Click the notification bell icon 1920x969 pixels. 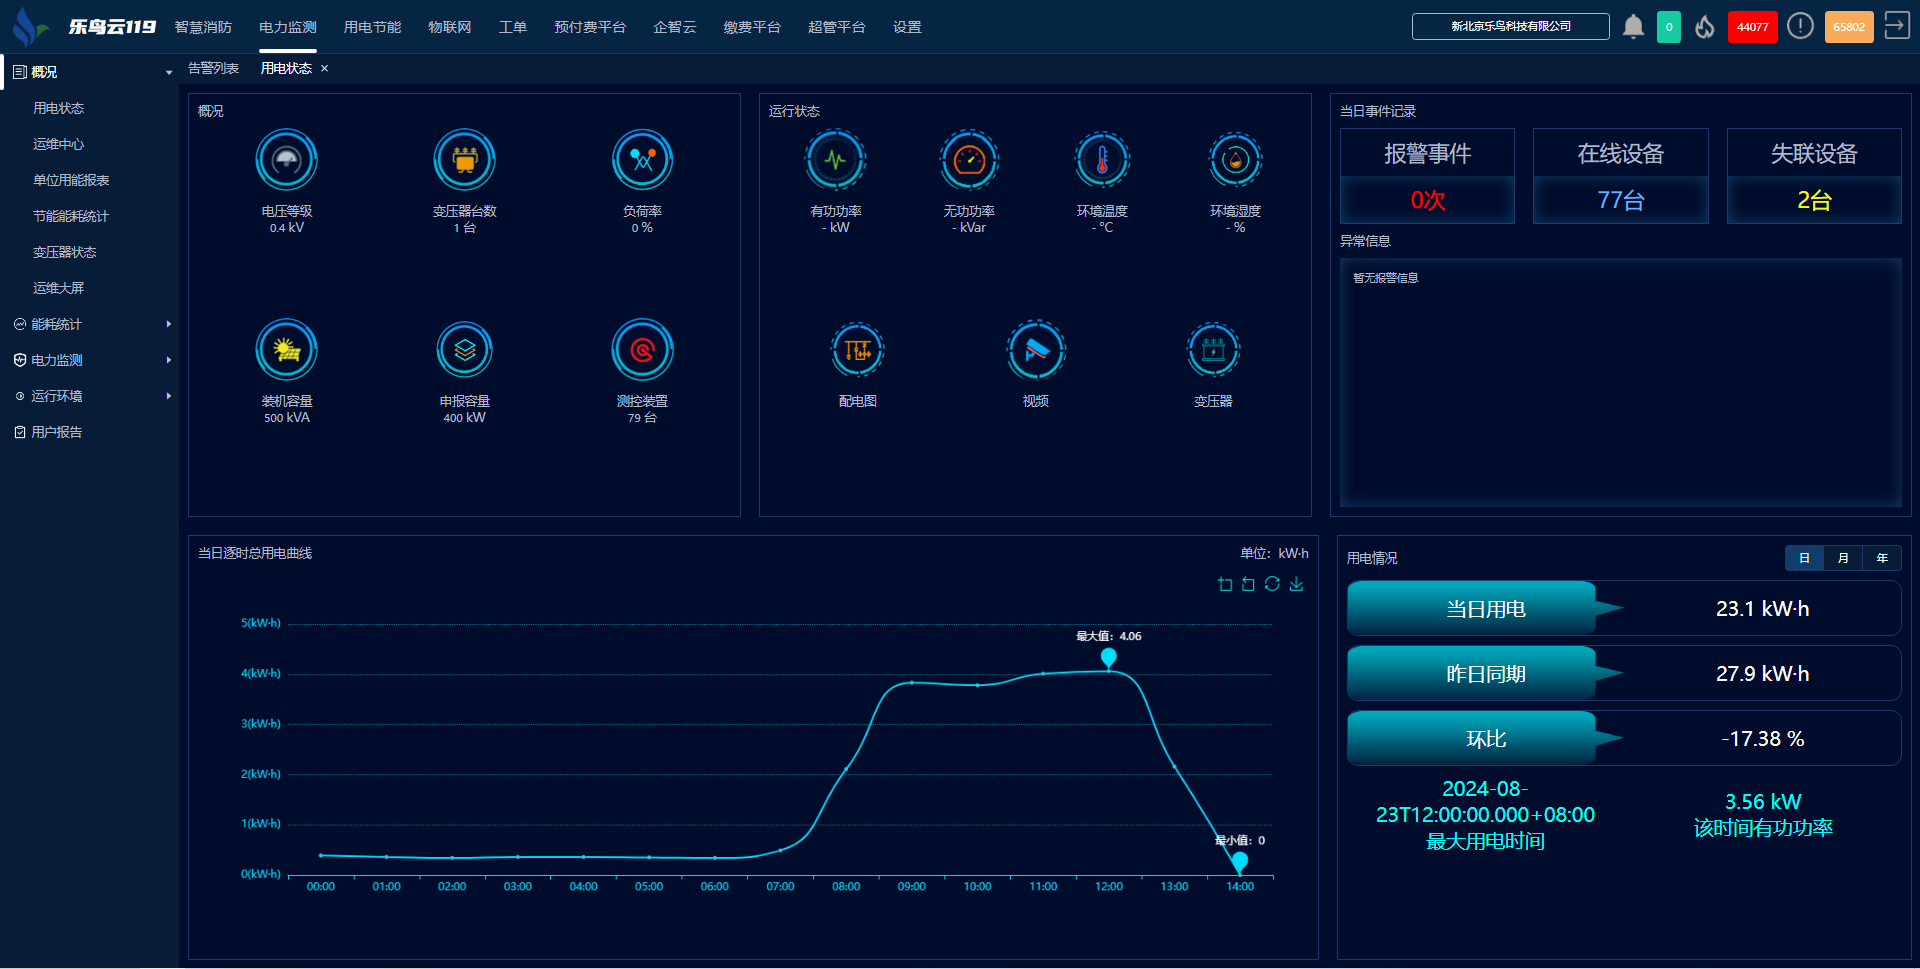coord(1633,27)
